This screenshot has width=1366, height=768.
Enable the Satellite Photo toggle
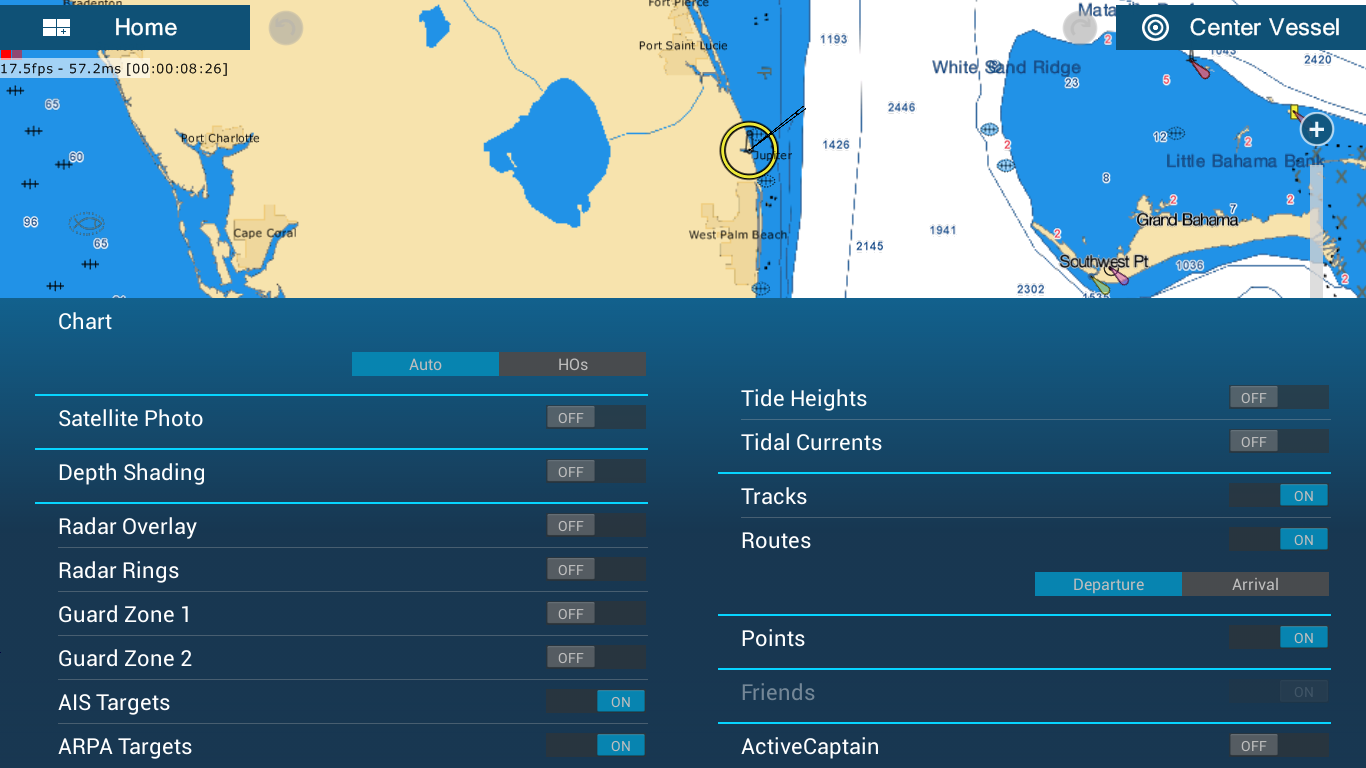(x=595, y=418)
